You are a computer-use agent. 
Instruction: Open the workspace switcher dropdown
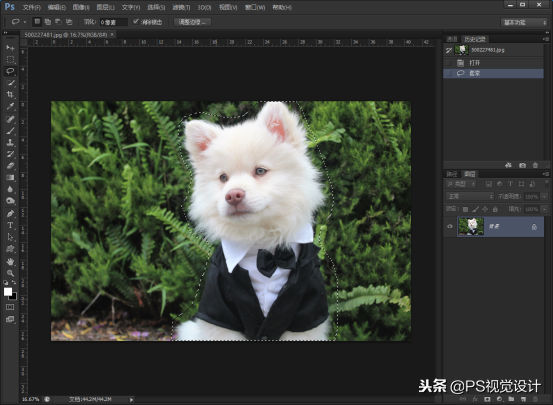523,22
